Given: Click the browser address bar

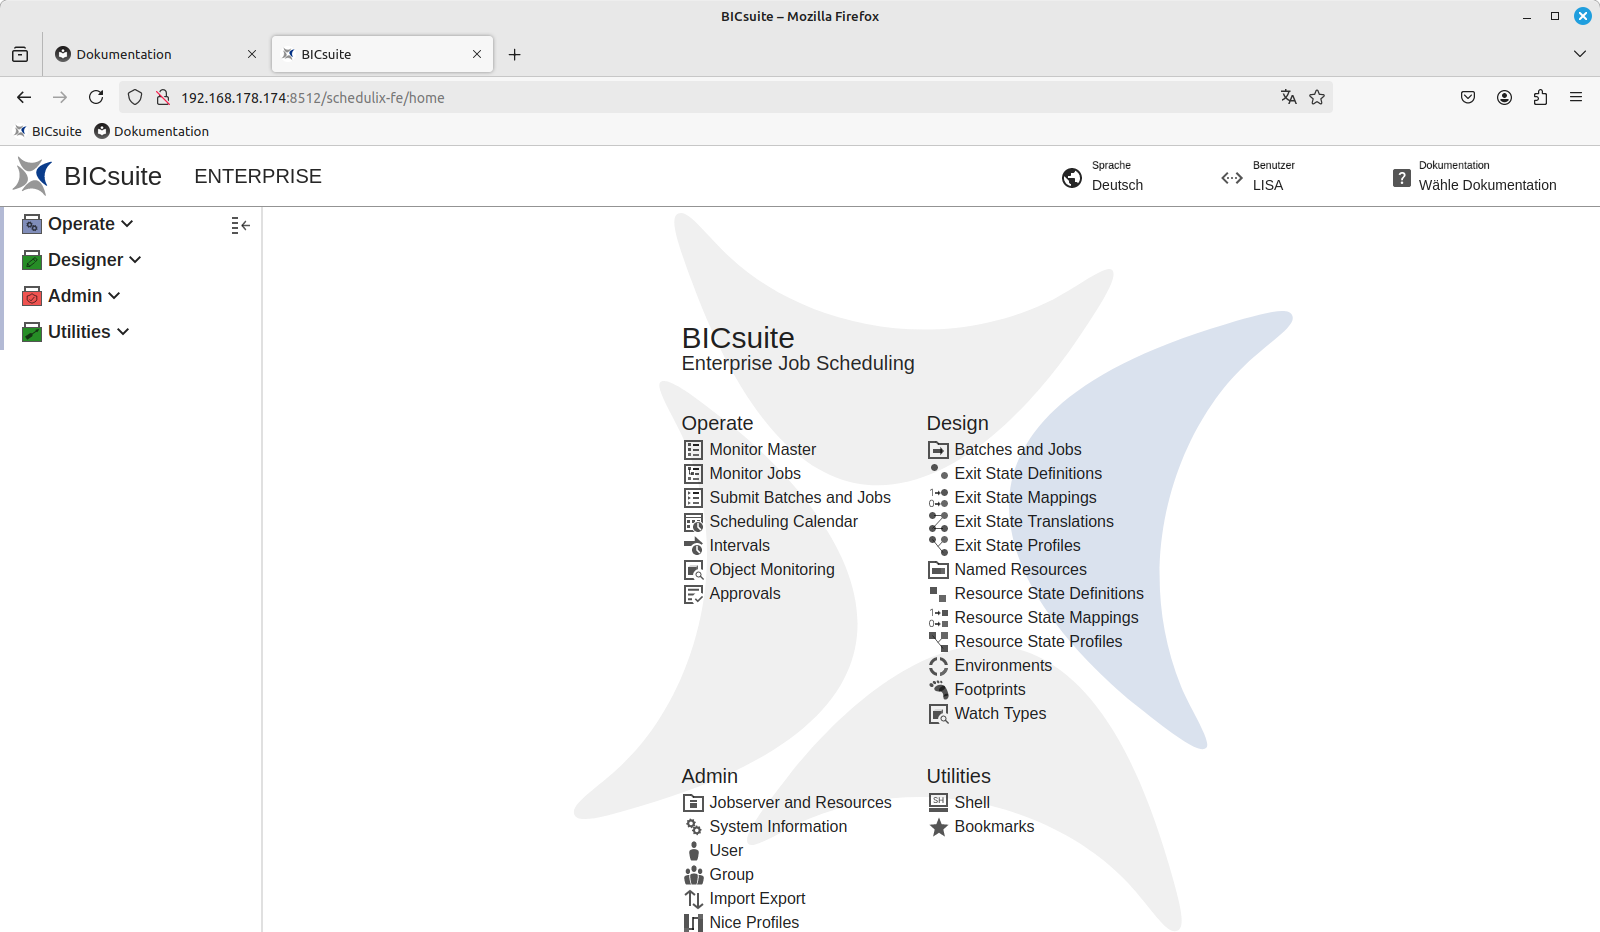Looking at the screenshot, I should pyautogui.click(x=700, y=97).
